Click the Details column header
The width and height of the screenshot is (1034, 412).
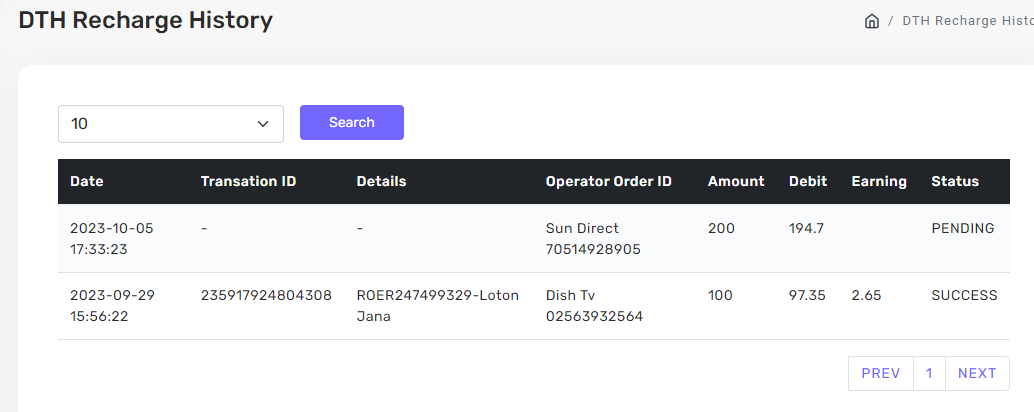pyautogui.click(x=382, y=182)
